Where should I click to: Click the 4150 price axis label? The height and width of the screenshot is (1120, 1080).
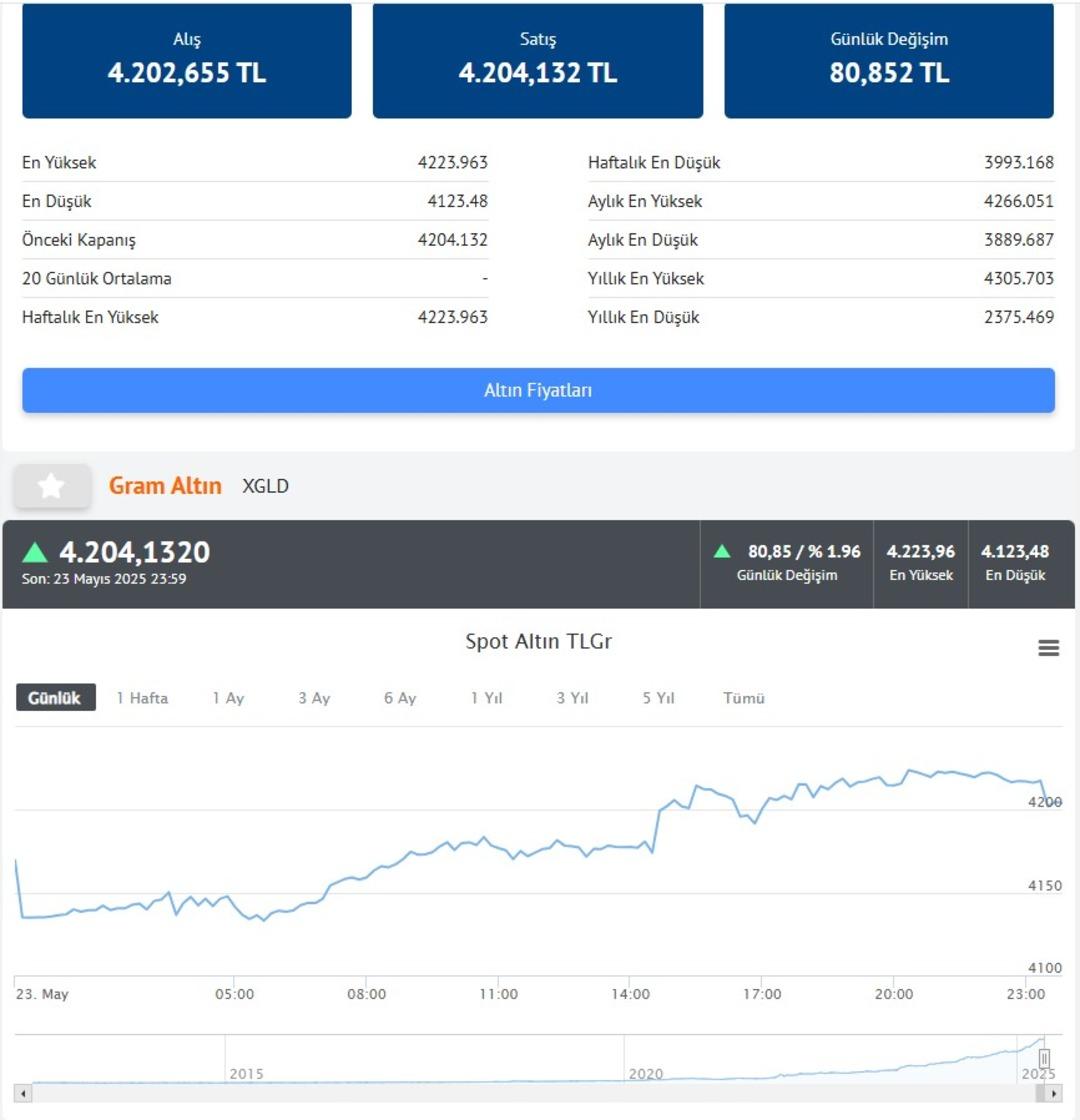(1044, 886)
